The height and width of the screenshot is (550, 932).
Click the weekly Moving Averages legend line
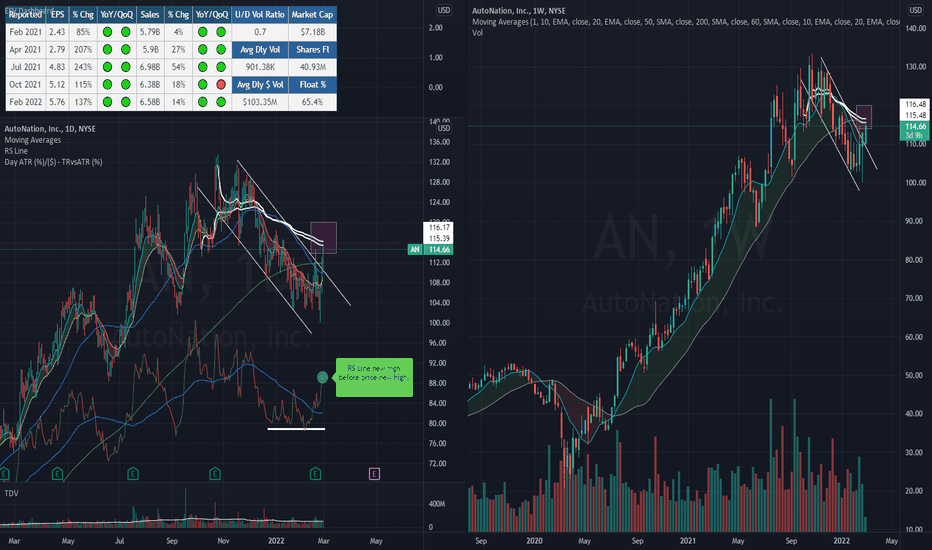pos(685,22)
